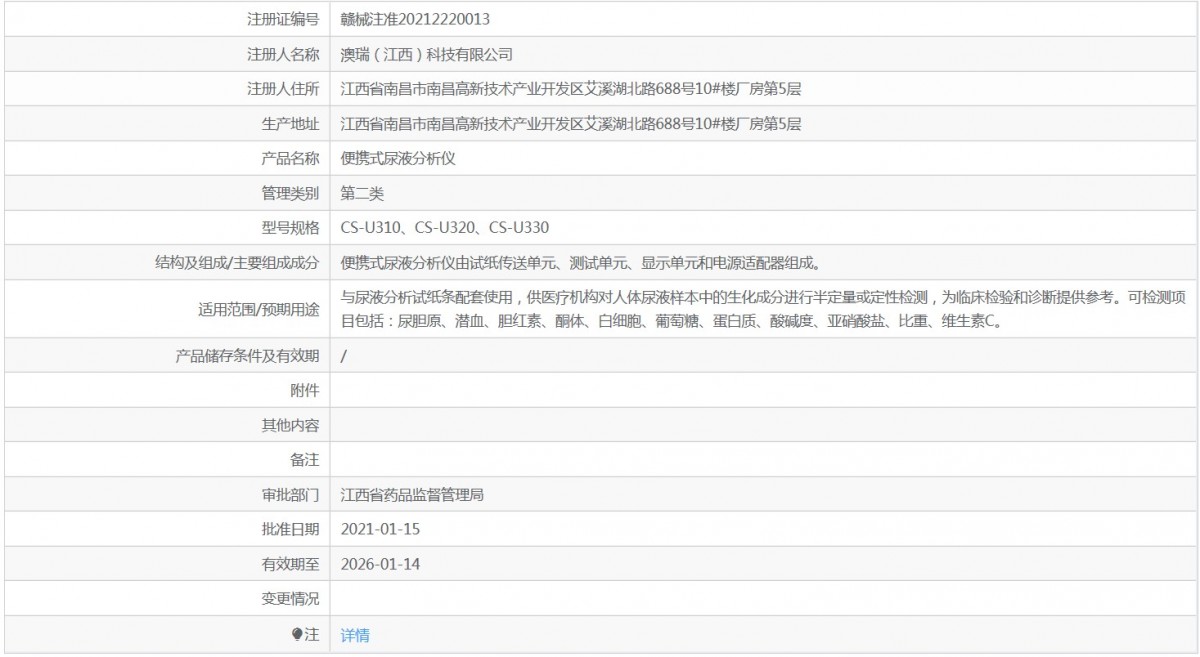Image resolution: width=1200 pixels, height=657 pixels.
Task: Click the 变更情况 row label
Action: pyautogui.click(x=291, y=600)
